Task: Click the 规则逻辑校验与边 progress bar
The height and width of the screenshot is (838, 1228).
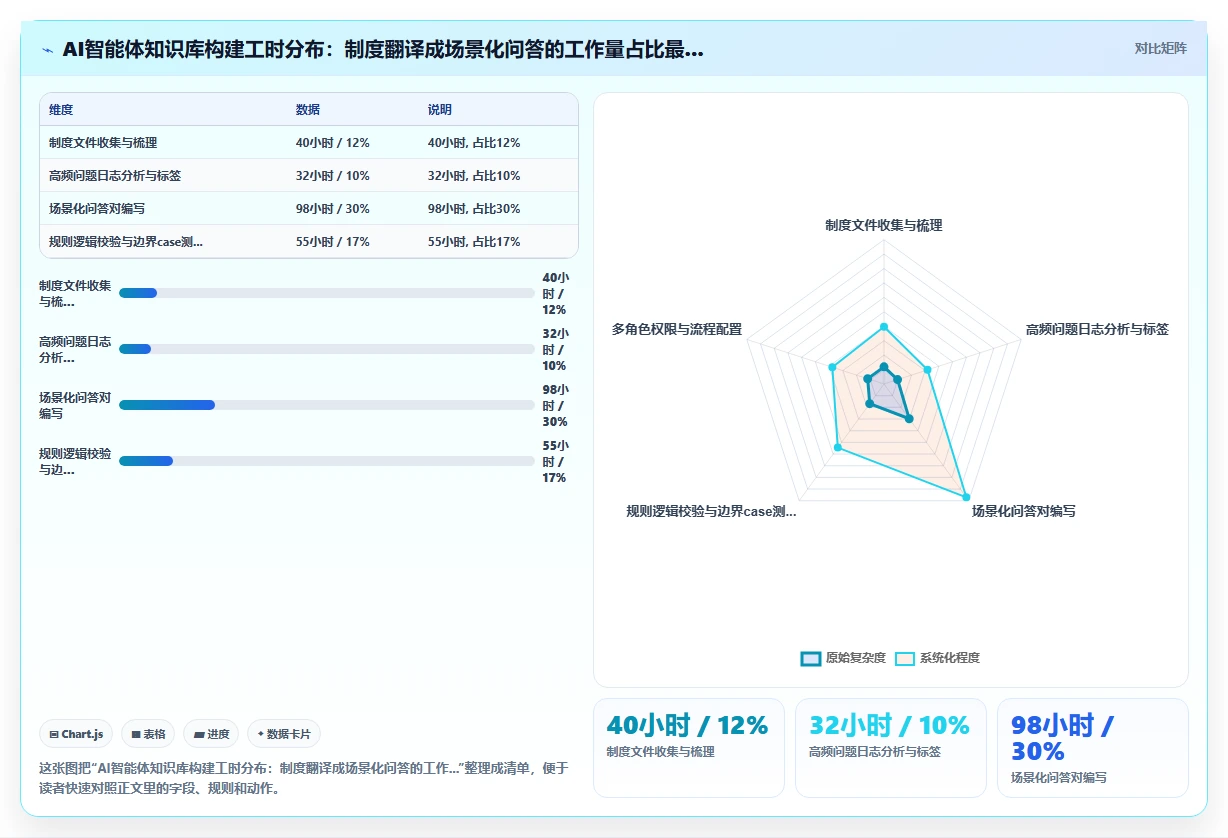Action: pos(326,461)
